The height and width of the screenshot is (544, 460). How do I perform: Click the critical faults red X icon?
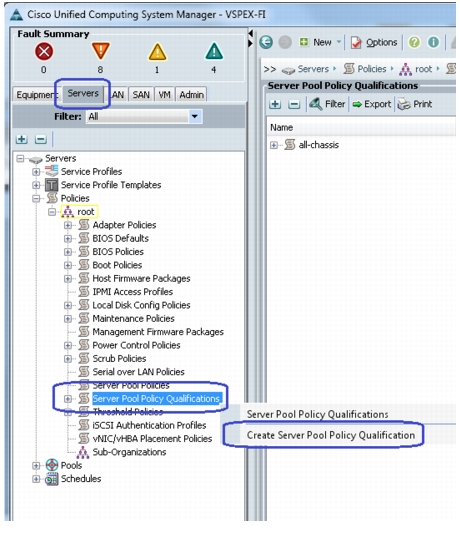[x=44, y=52]
